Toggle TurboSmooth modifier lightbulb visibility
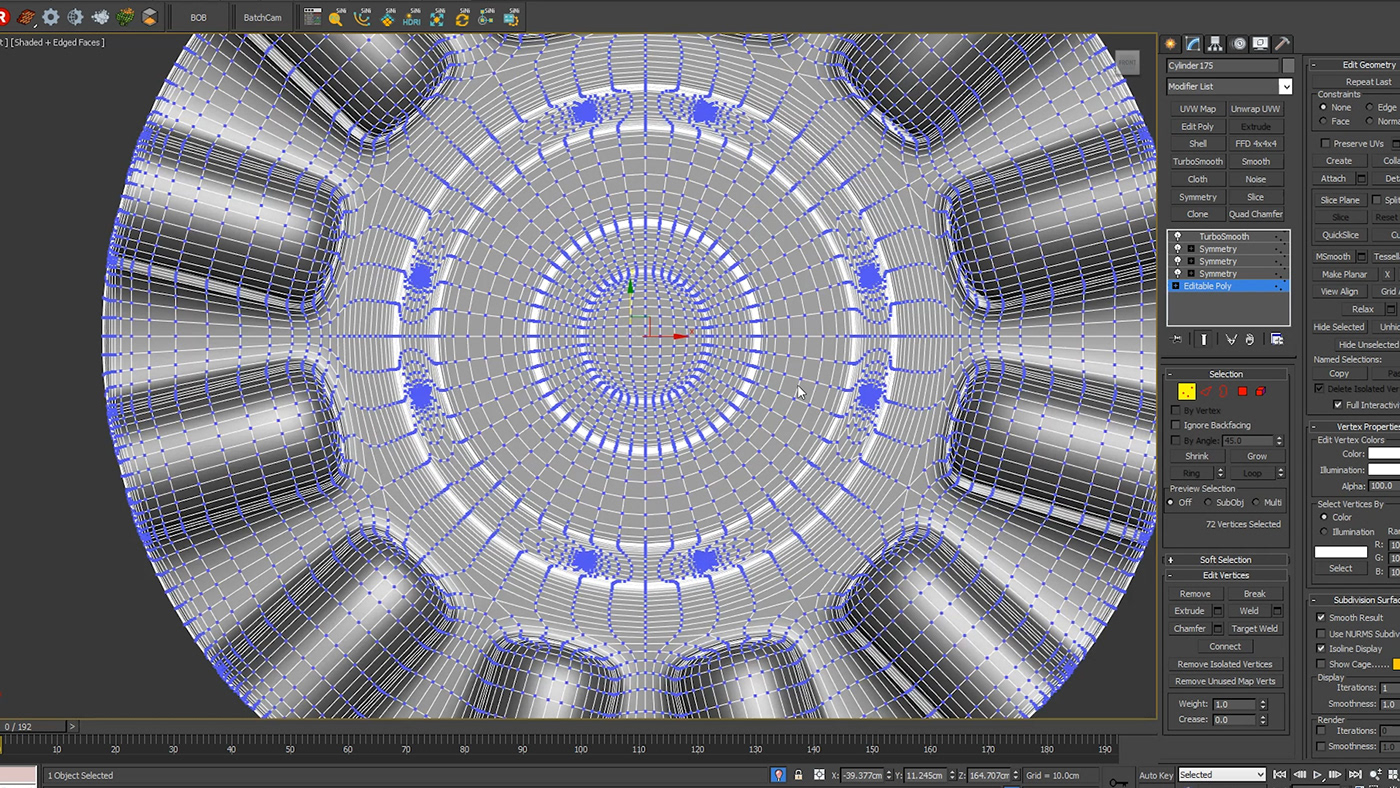Screen dimensions: 1400x788 (x=1177, y=236)
